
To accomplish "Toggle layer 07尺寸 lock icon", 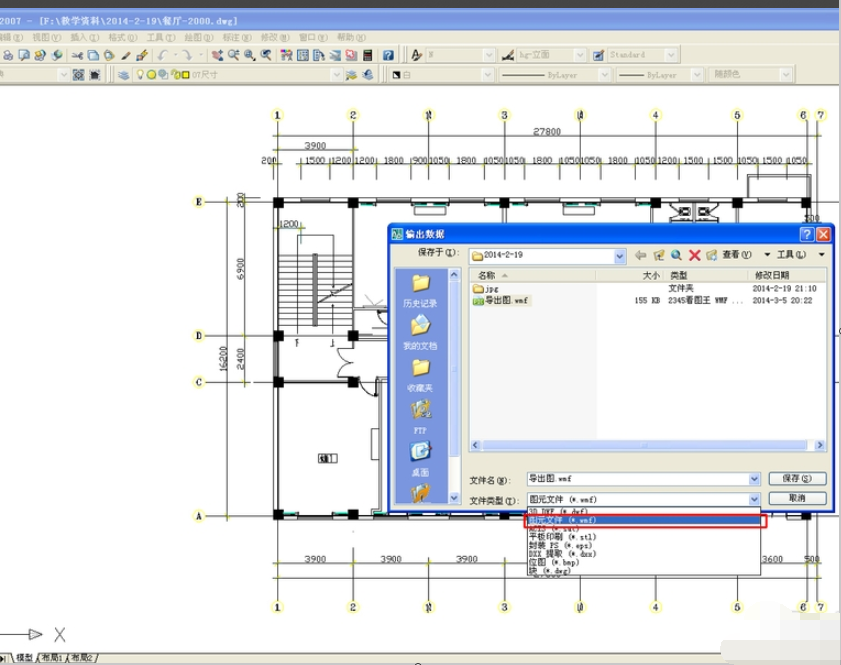I will pos(174,75).
